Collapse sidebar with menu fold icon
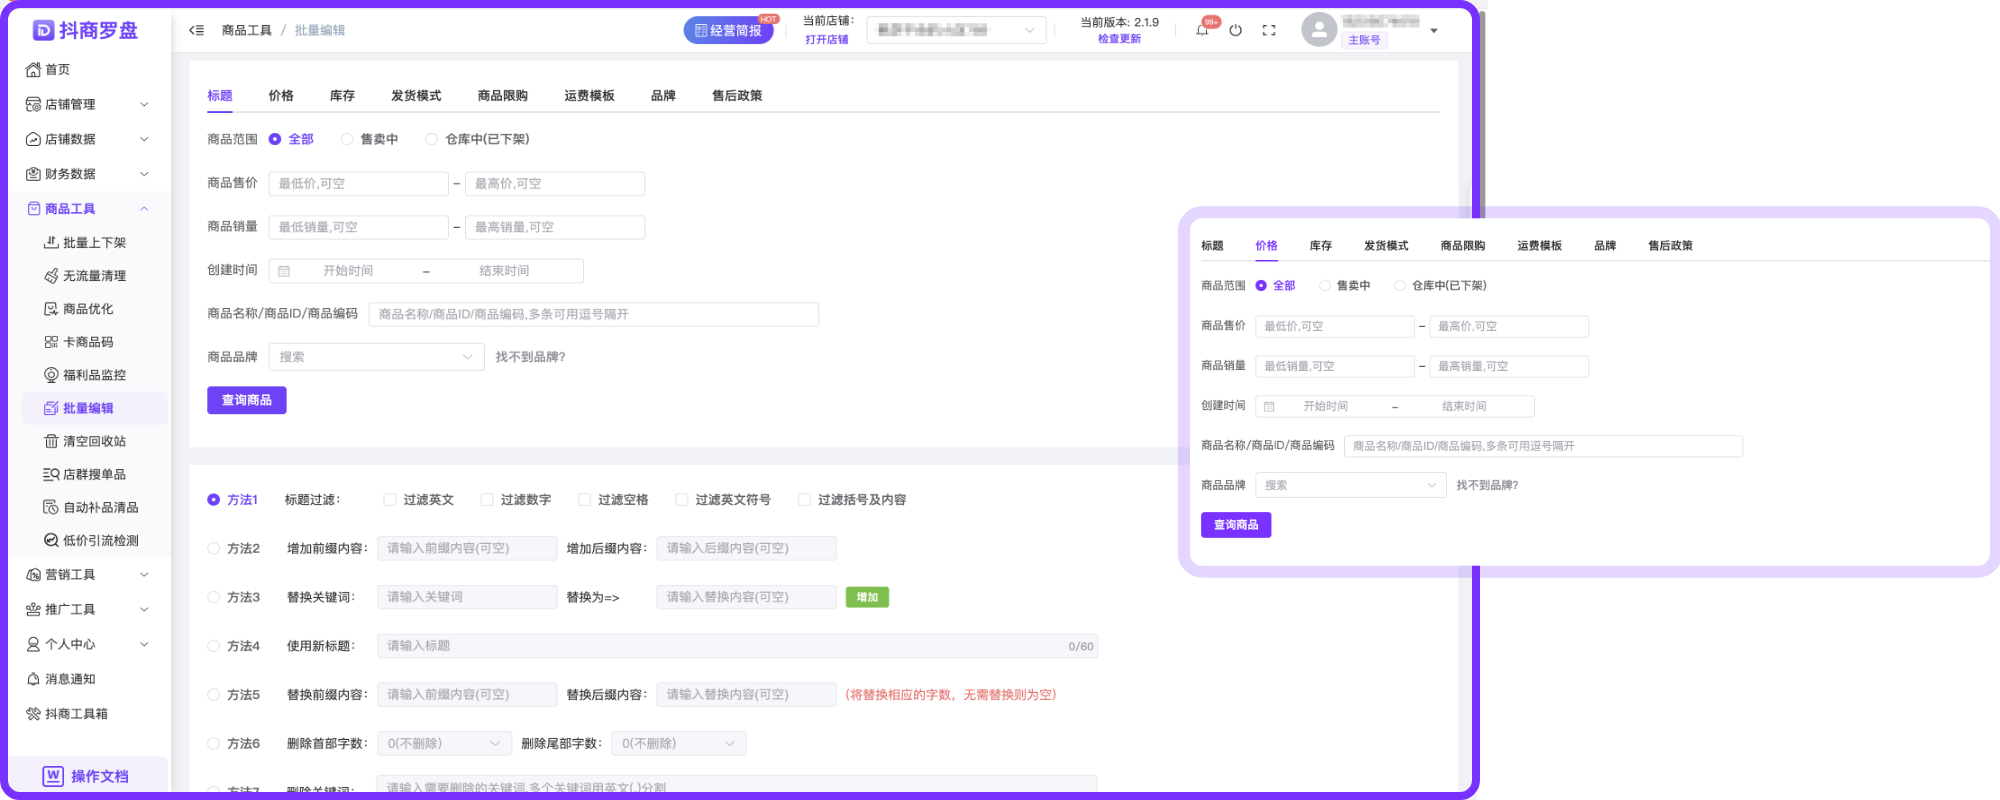This screenshot has width=2000, height=800. click(197, 30)
